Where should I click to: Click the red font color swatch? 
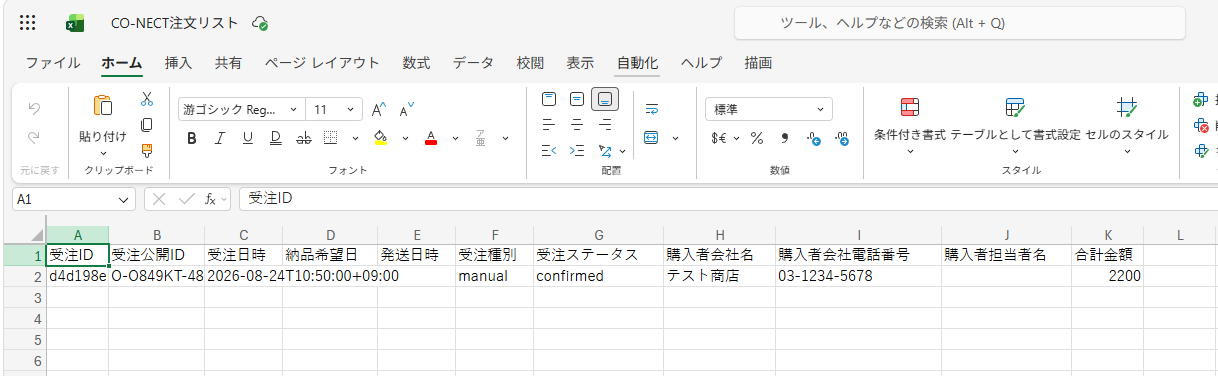pyautogui.click(x=431, y=138)
